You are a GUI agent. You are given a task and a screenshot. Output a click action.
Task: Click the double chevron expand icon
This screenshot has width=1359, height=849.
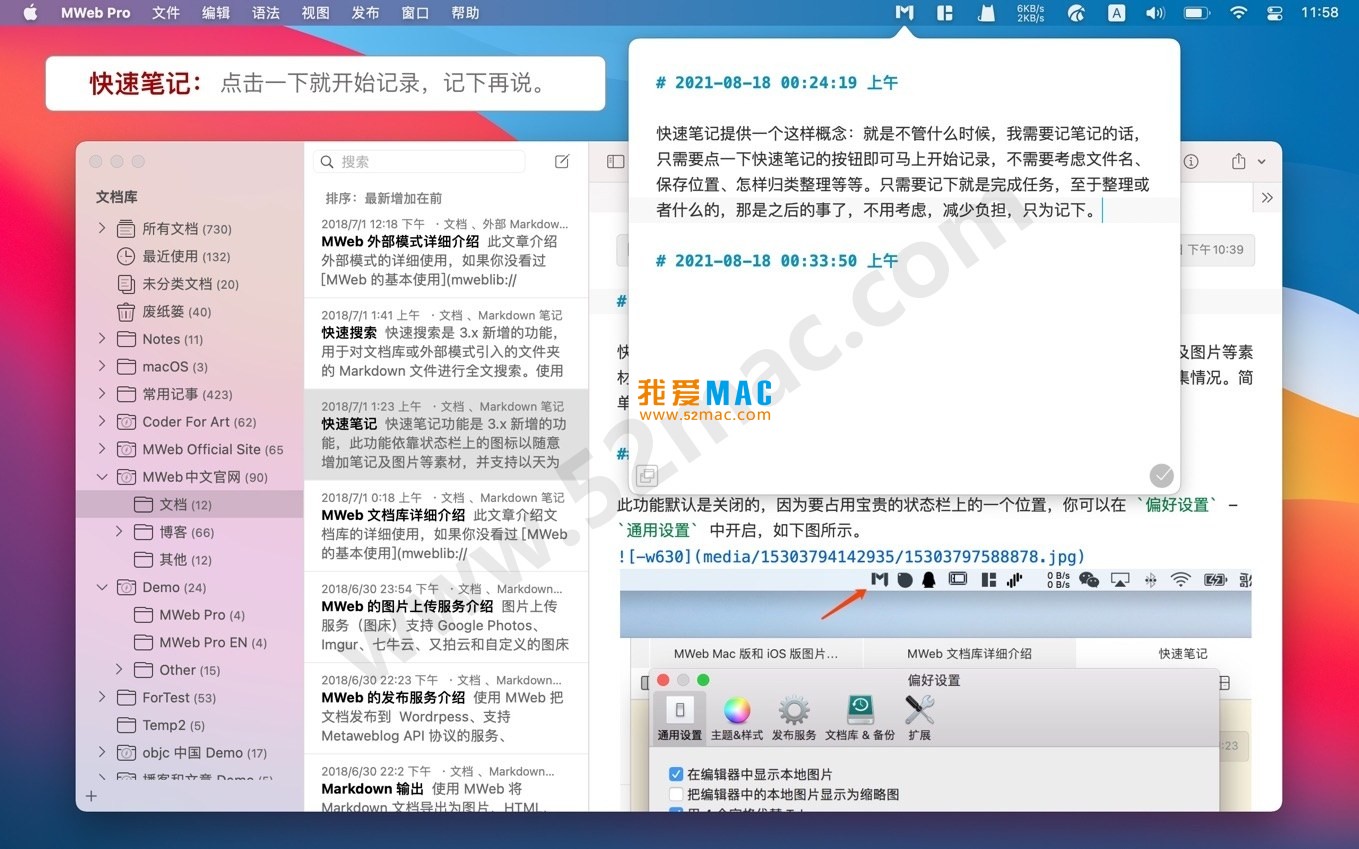[x=1267, y=197]
